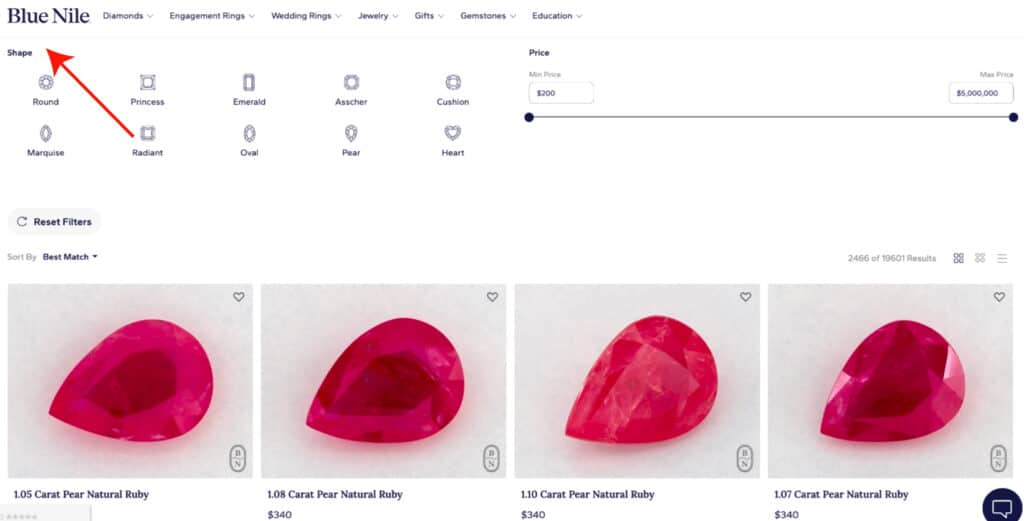Click the max price slider handle
The image size is (1024, 521).
point(1013,117)
